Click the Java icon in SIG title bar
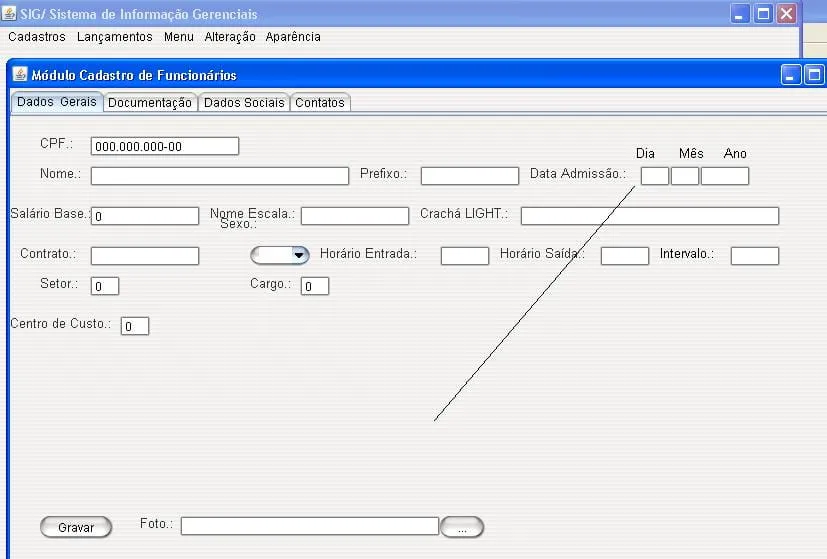827x559 pixels. pyautogui.click(x=10, y=14)
